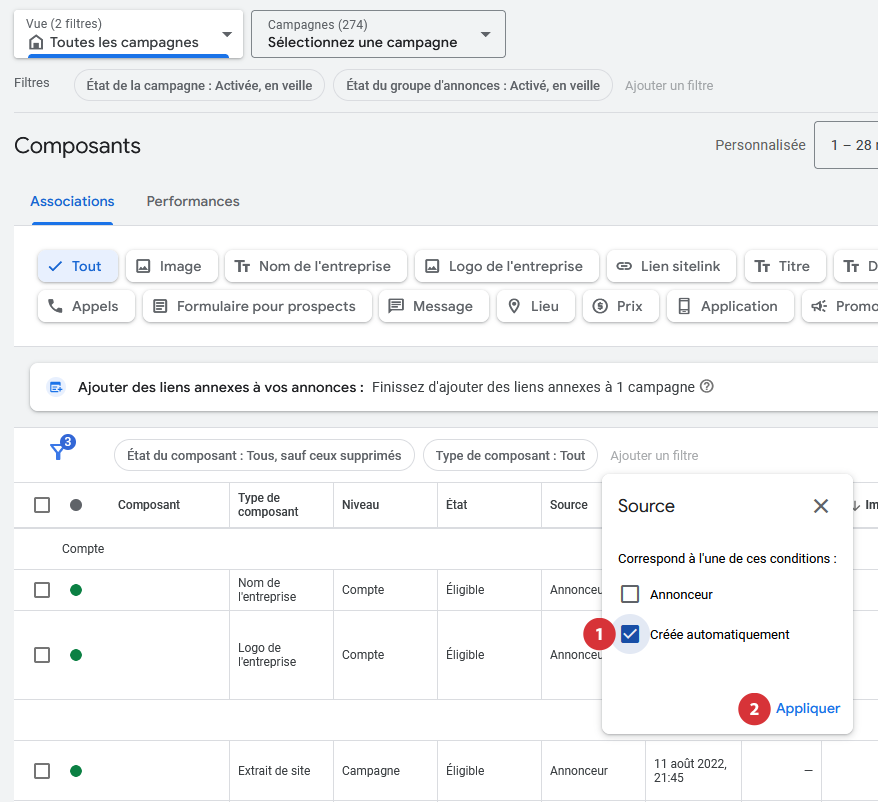Viewport: 878px width, 802px height.
Task: Click Campagne in the Extrait de site row
Action: coord(371,771)
